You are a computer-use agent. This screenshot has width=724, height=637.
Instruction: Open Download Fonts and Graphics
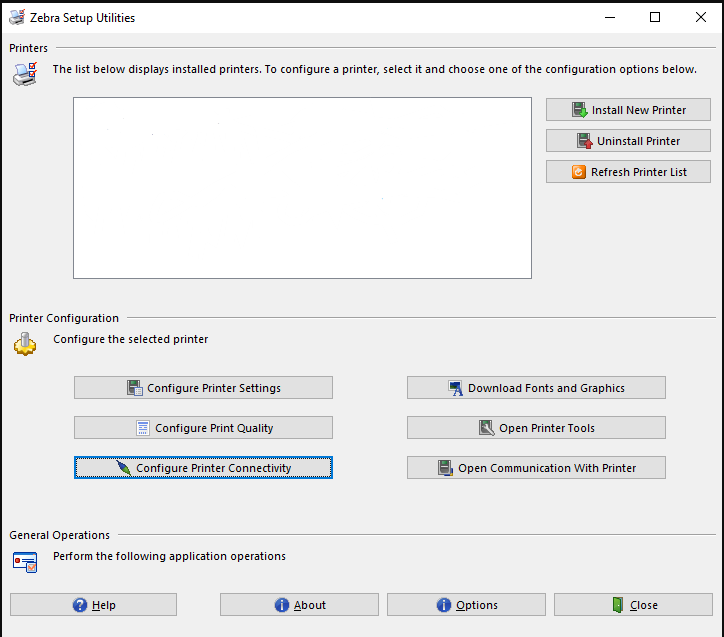coord(536,388)
